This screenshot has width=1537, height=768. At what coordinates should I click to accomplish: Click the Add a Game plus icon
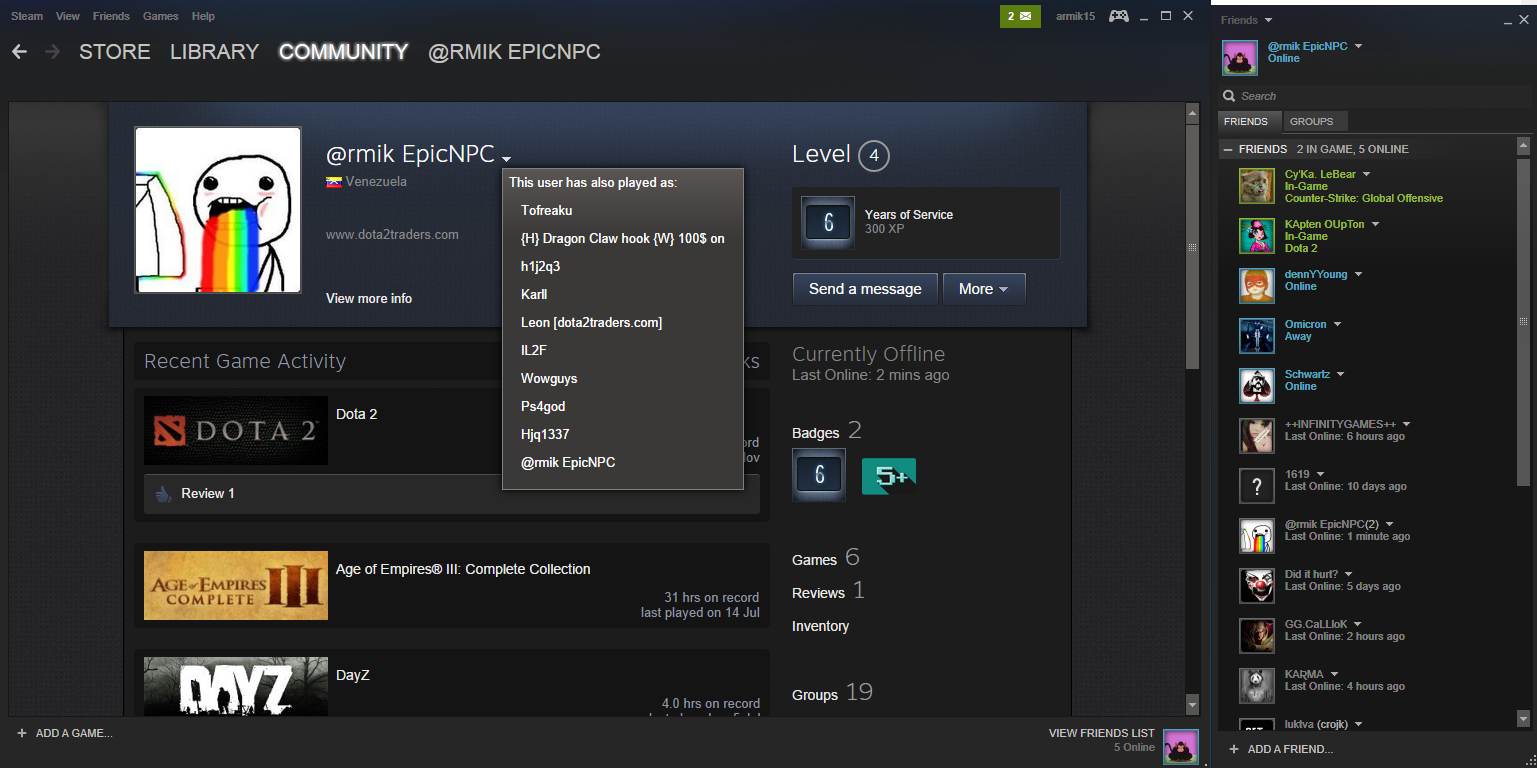point(21,733)
